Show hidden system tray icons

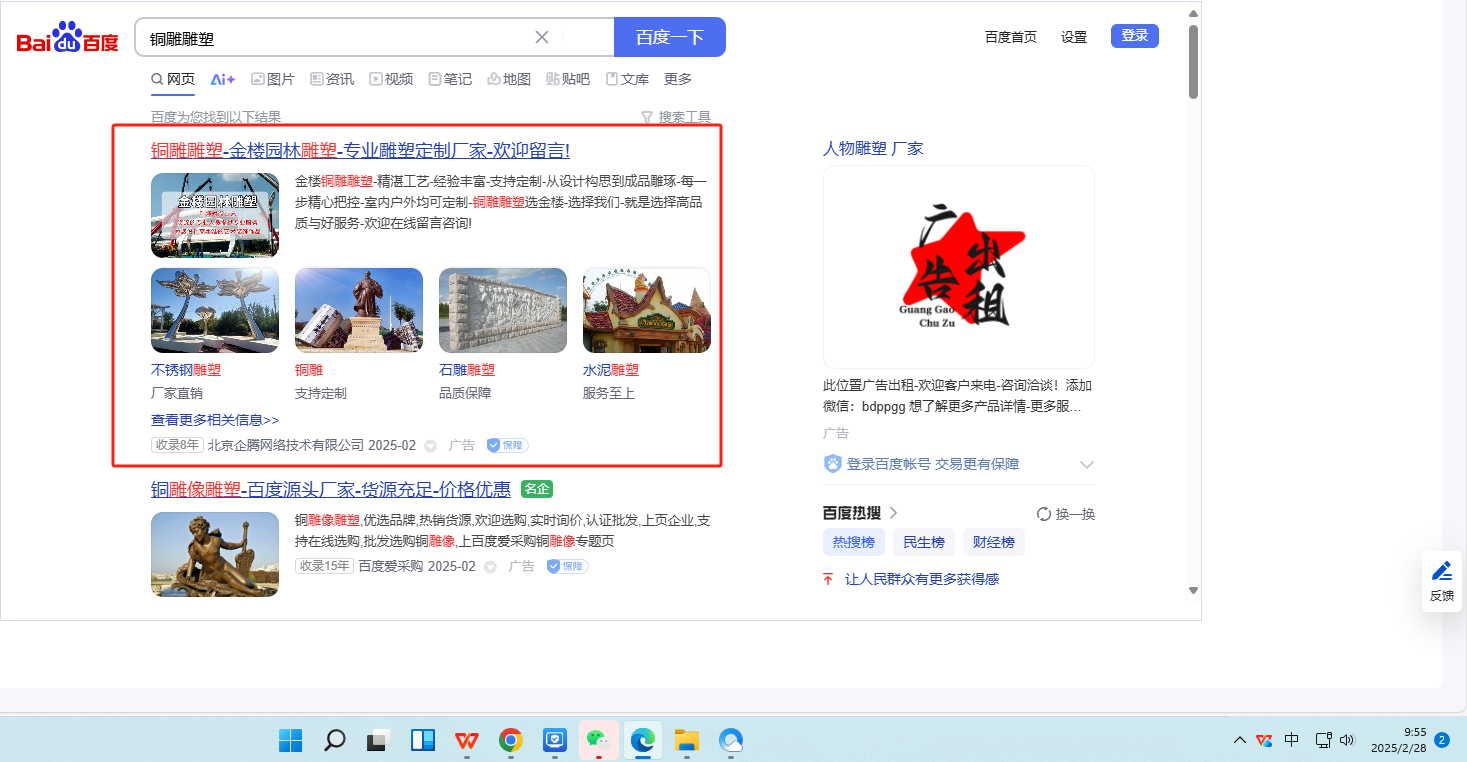(x=1240, y=740)
